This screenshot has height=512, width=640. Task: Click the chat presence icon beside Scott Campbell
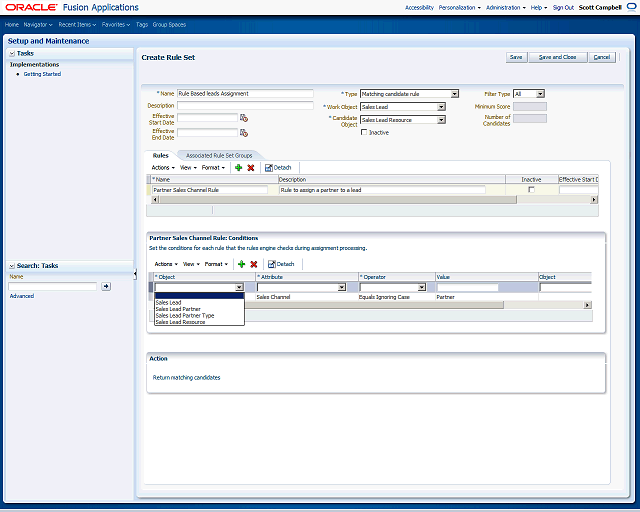(x=631, y=7)
